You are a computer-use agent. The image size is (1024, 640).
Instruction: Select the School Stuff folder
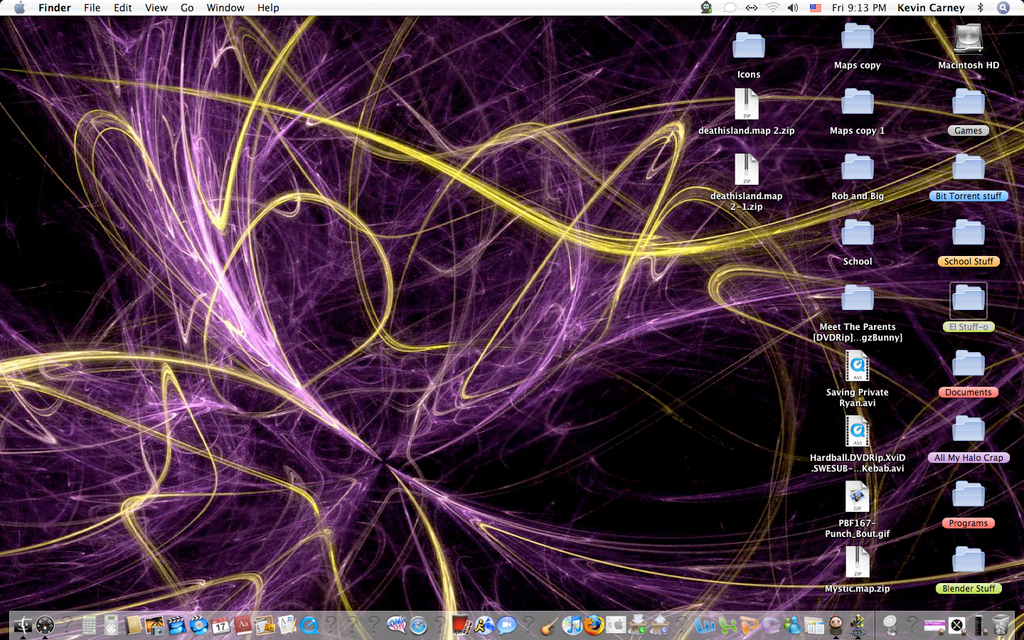[x=968, y=233]
